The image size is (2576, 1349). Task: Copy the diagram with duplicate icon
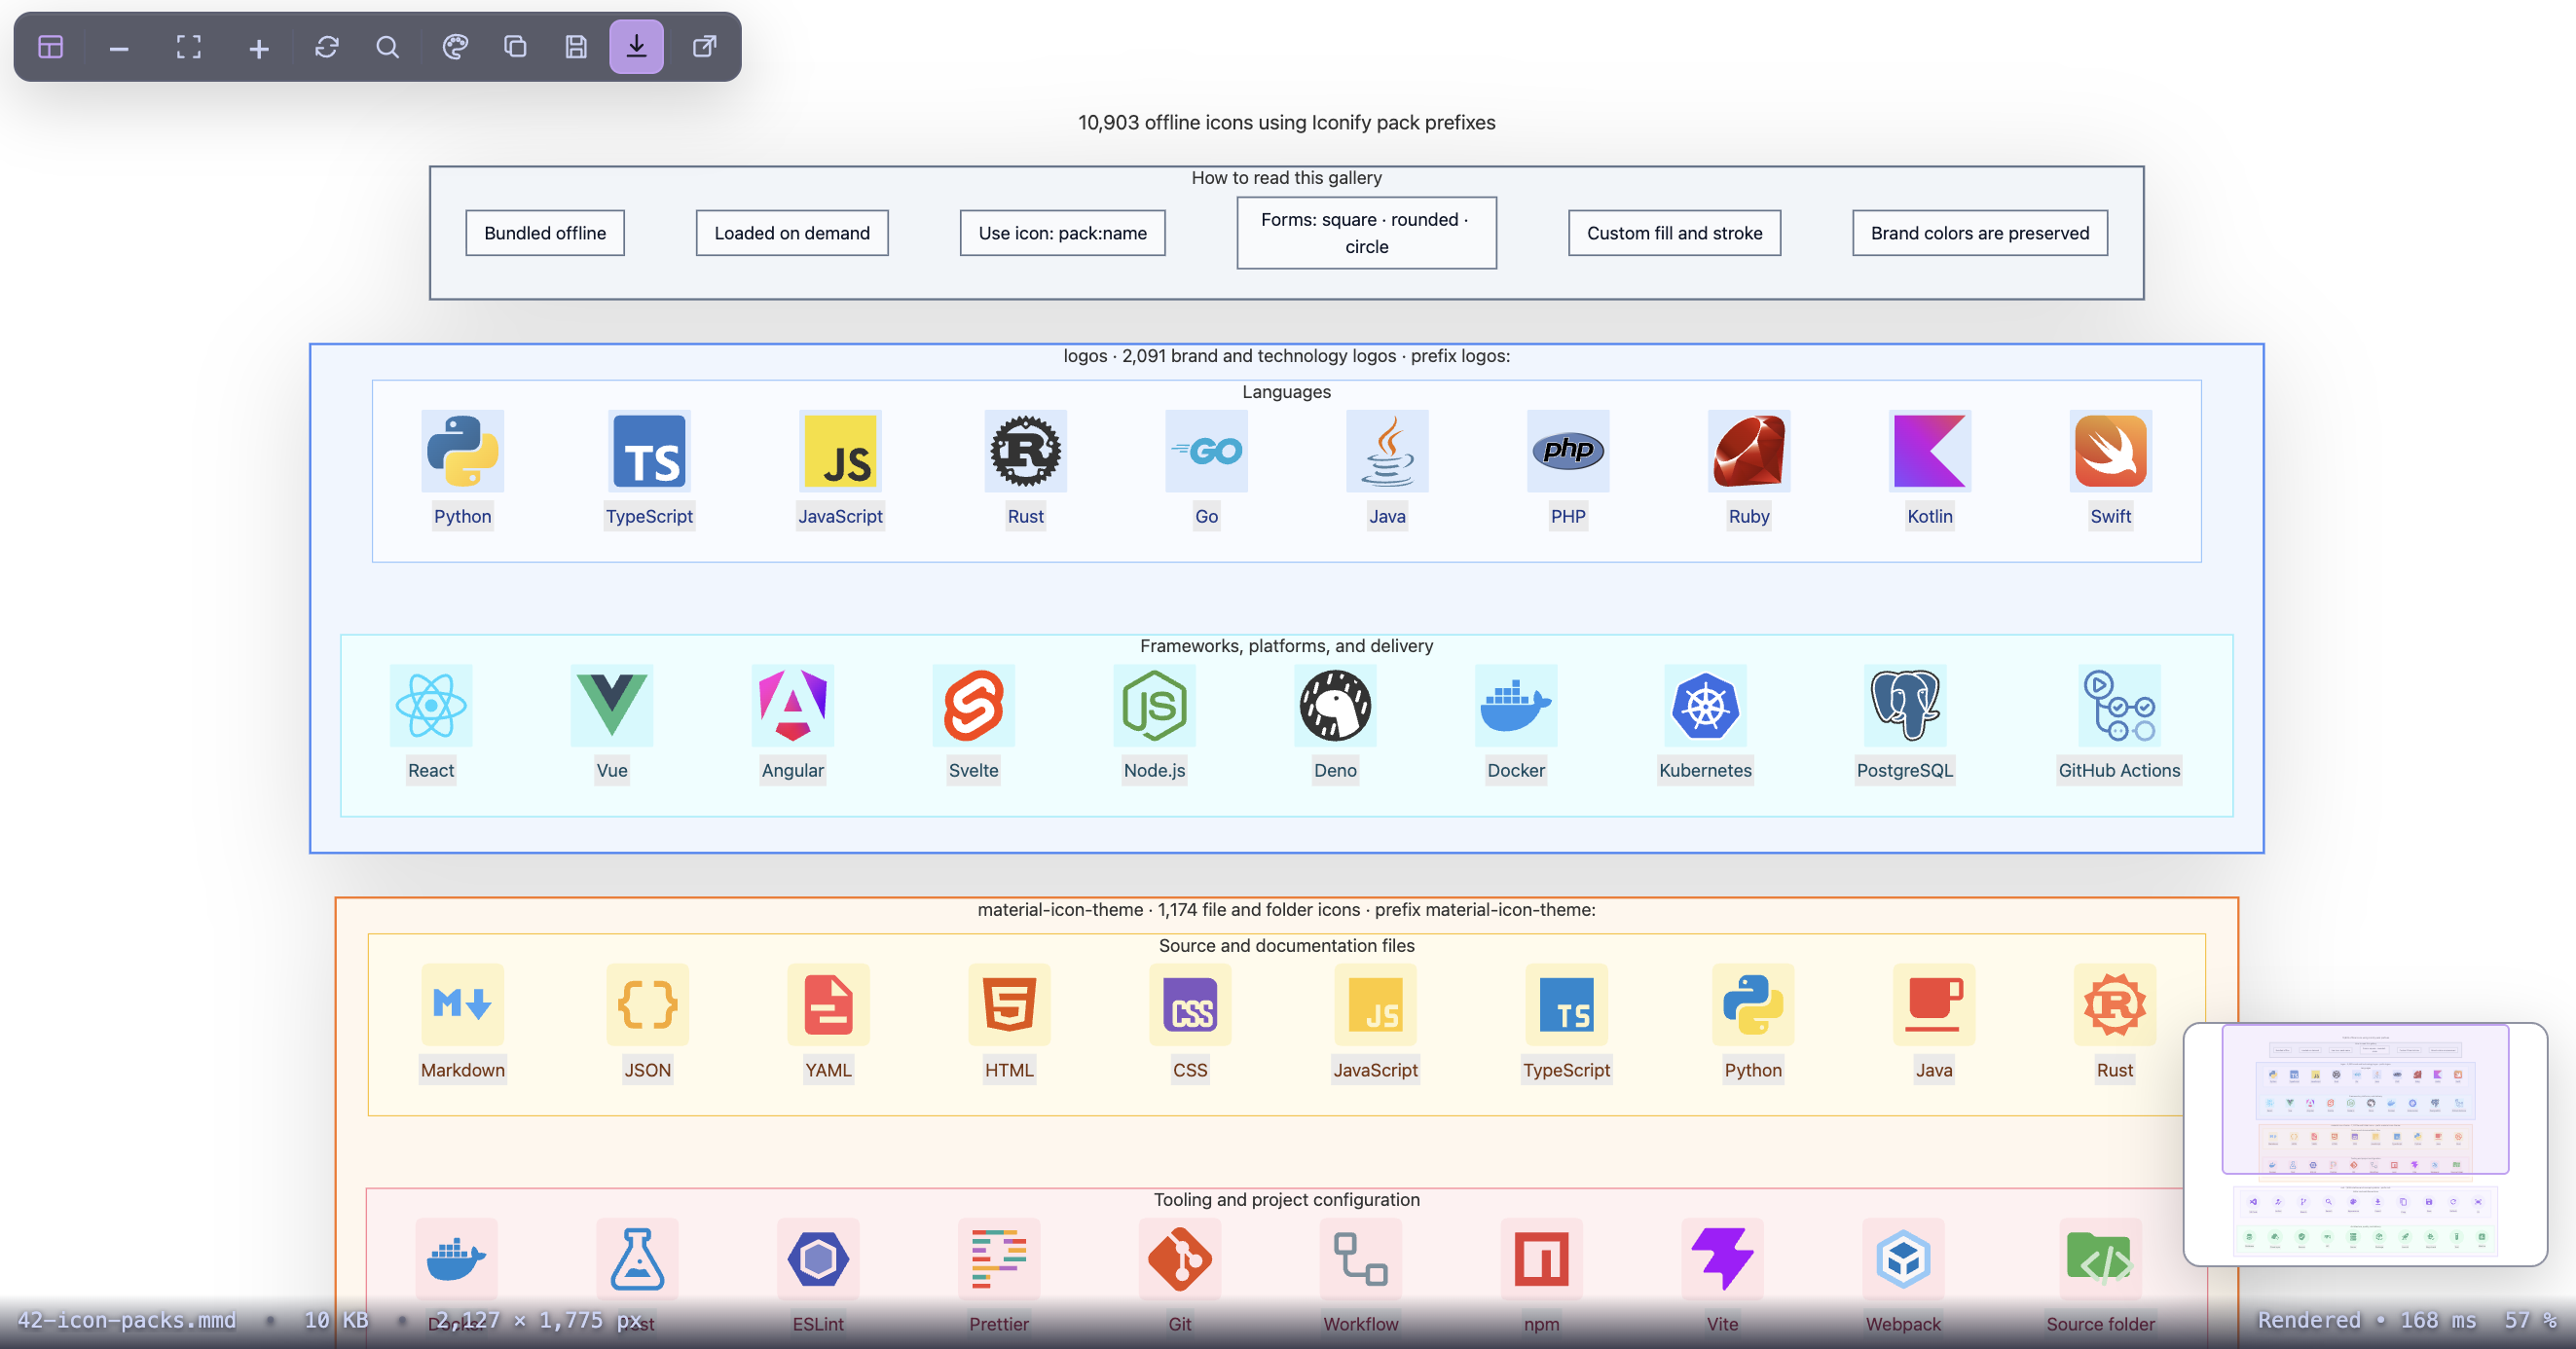tap(516, 47)
